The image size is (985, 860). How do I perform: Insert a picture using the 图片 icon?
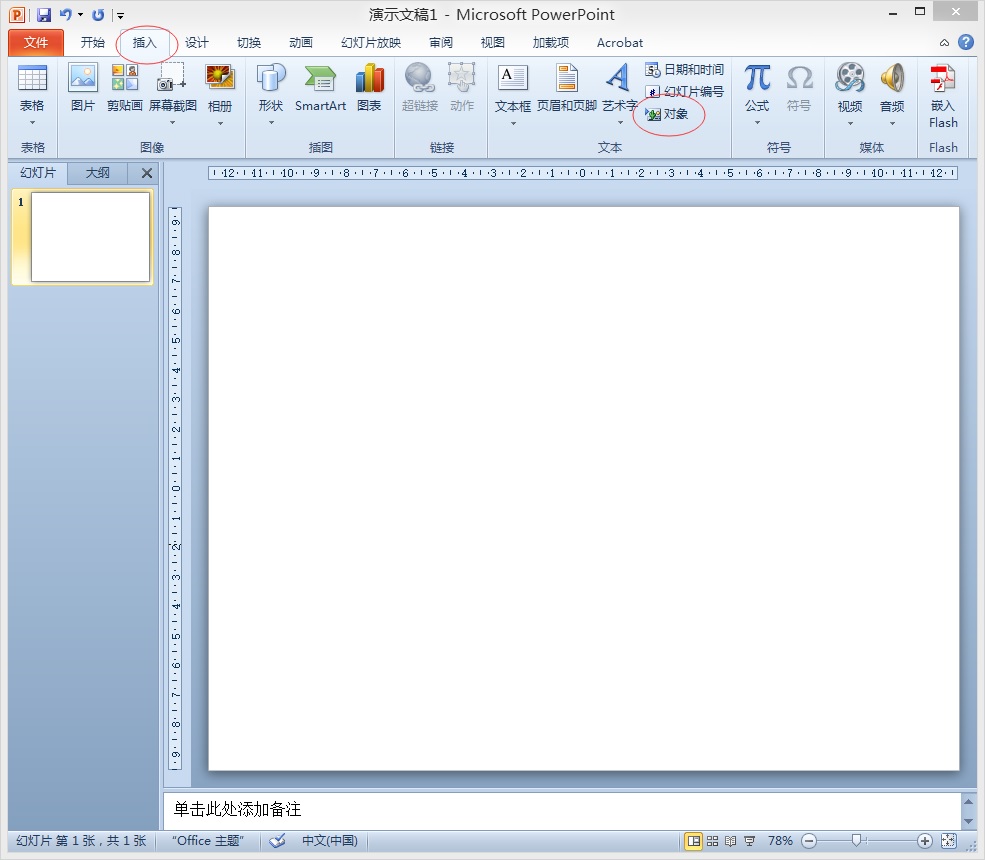pyautogui.click(x=83, y=87)
